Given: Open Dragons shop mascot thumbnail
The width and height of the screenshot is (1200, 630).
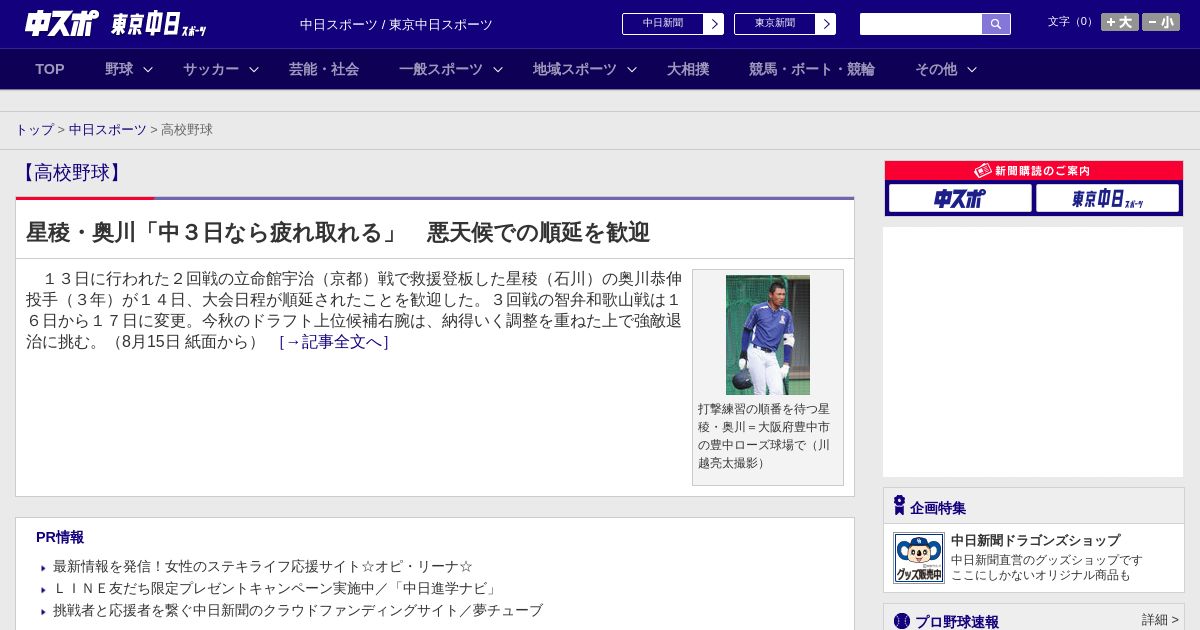Looking at the screenshot, I should [x=919, y=558].
